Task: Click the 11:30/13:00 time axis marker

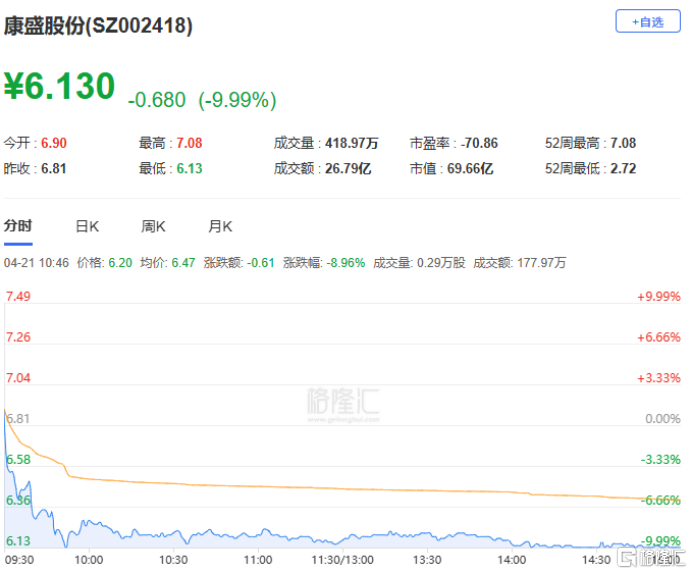Action: pyautogui.click(x=344, y=561)
